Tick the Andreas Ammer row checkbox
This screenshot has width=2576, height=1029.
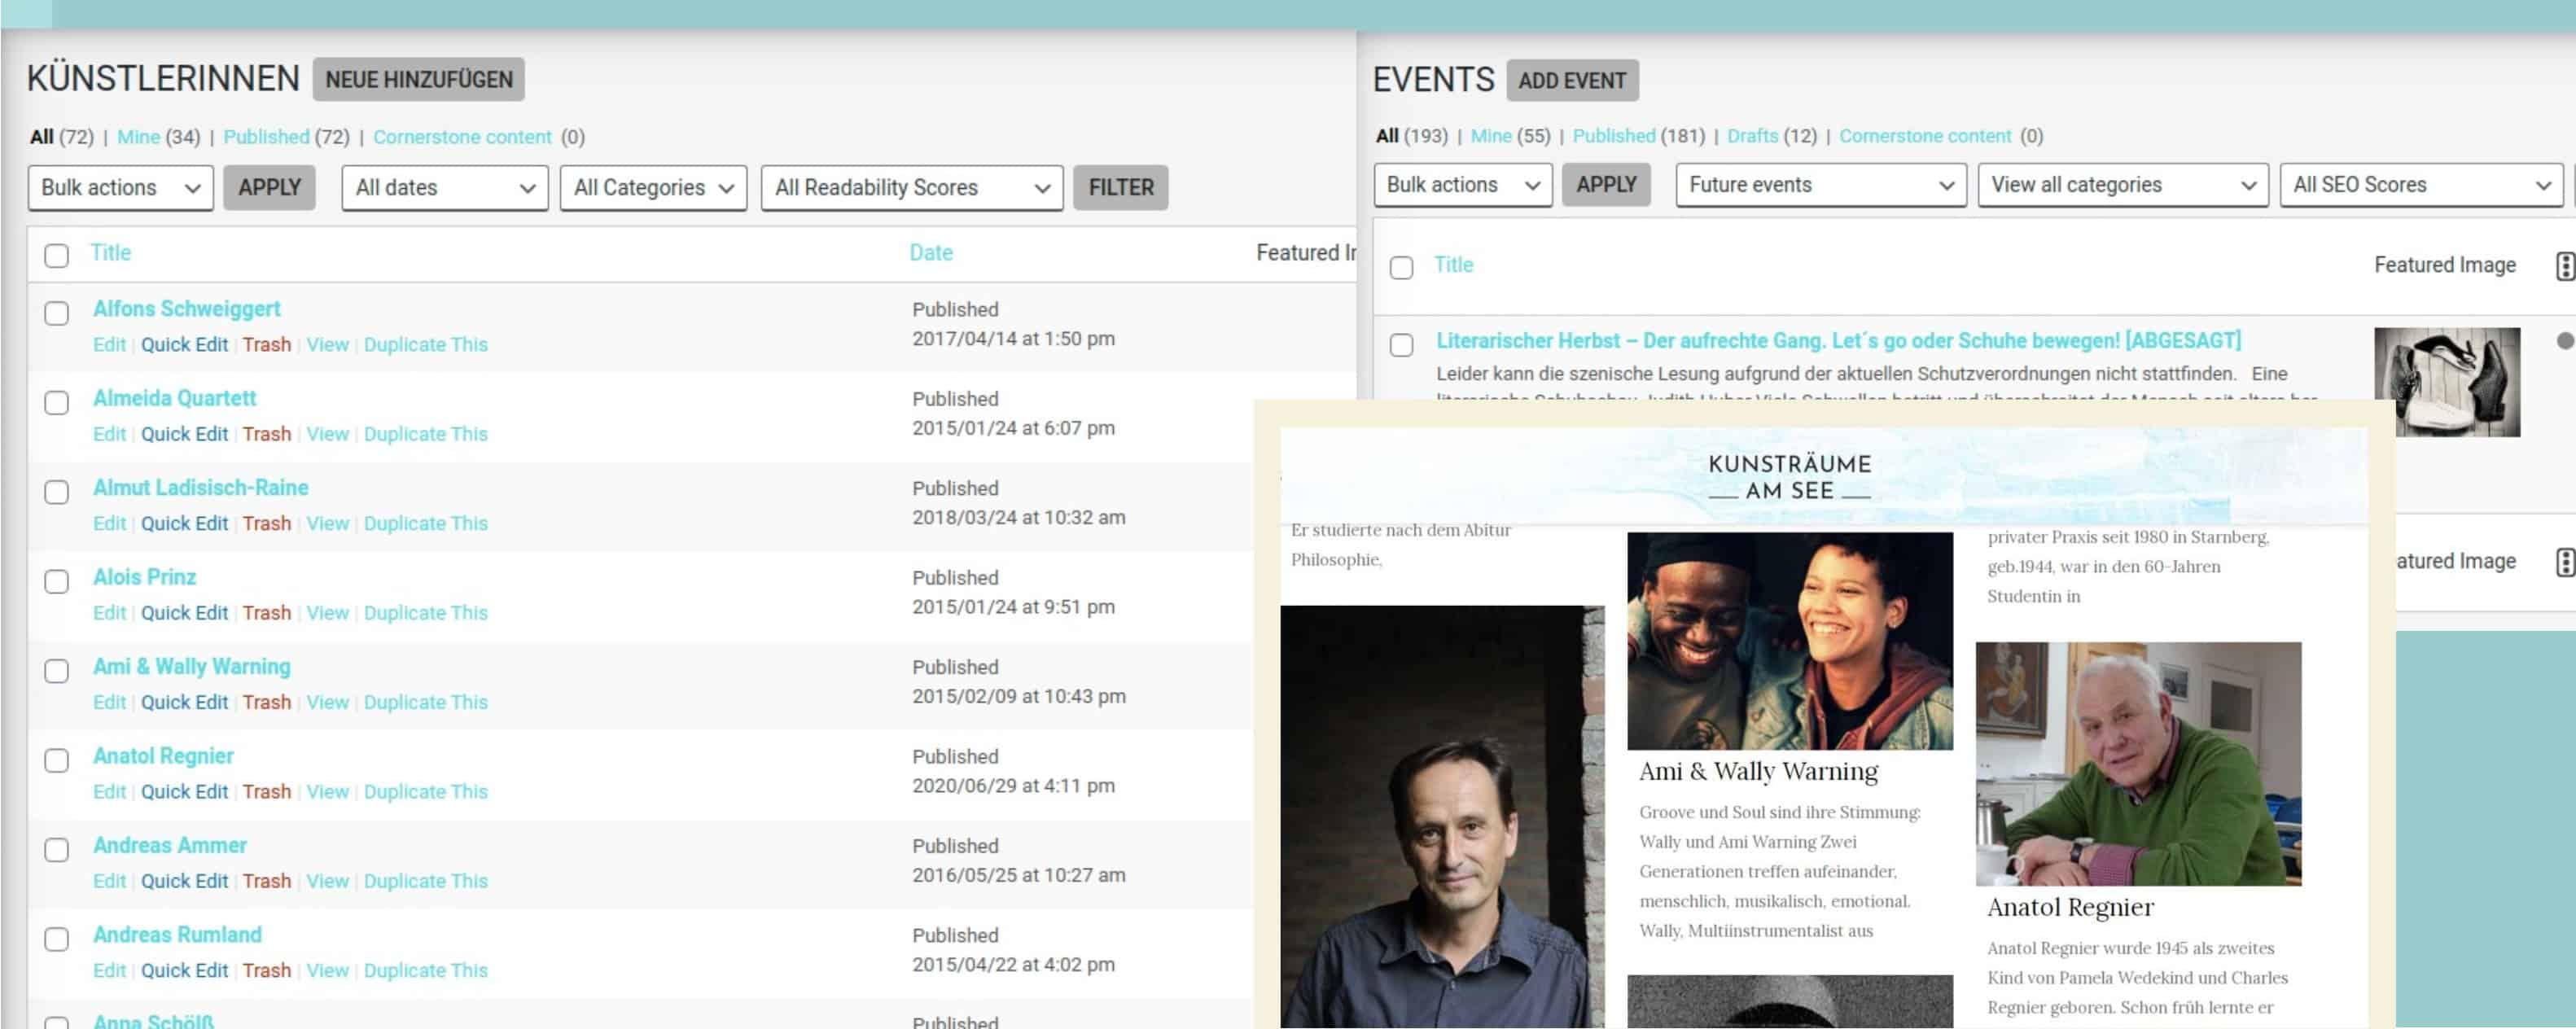(56, 849)
